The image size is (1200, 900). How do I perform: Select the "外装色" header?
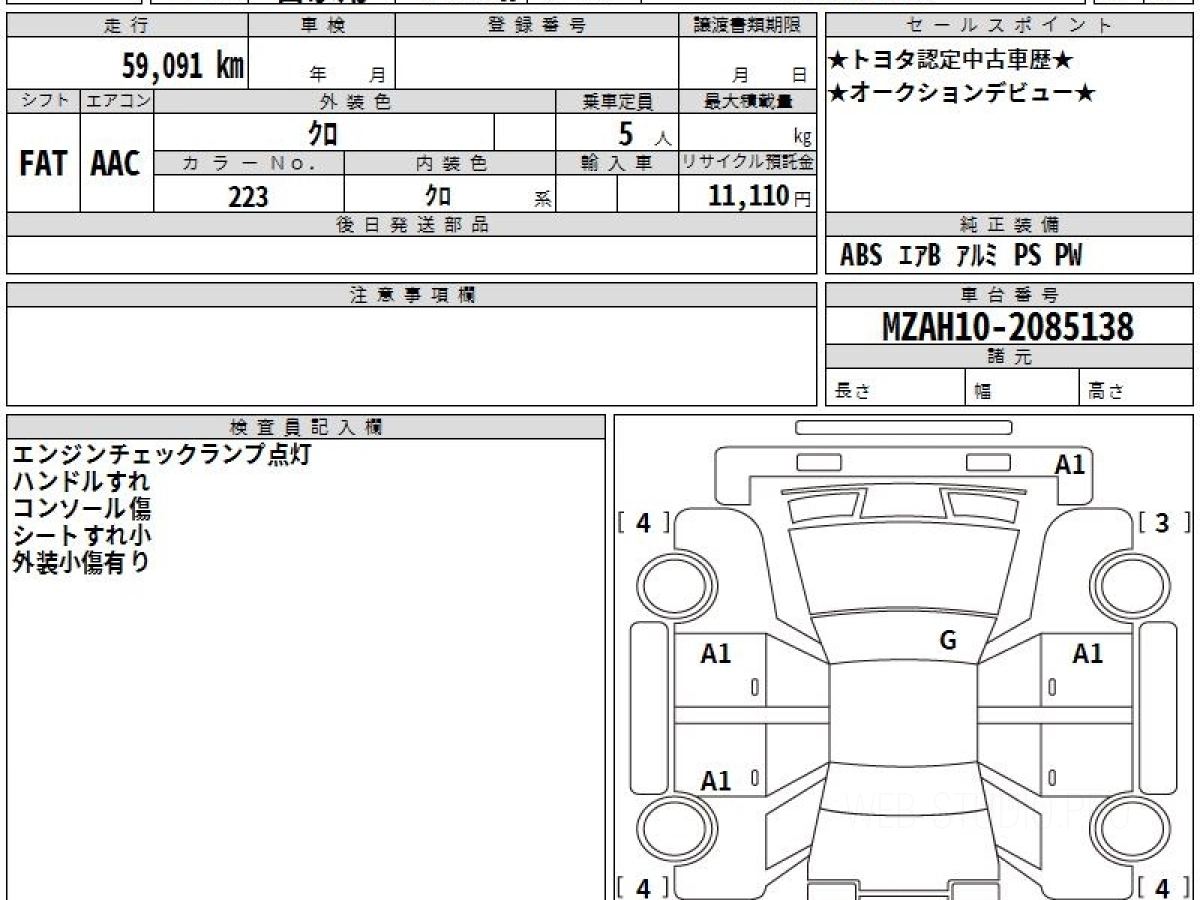(x=355, y=101)
